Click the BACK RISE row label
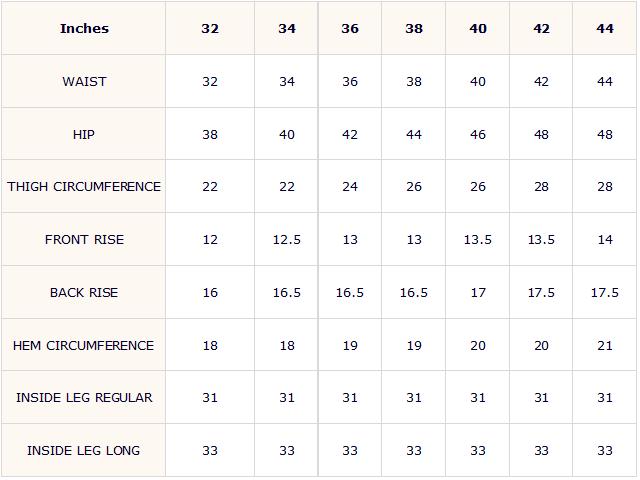This screenshot has width=640, height=480. 84,293
